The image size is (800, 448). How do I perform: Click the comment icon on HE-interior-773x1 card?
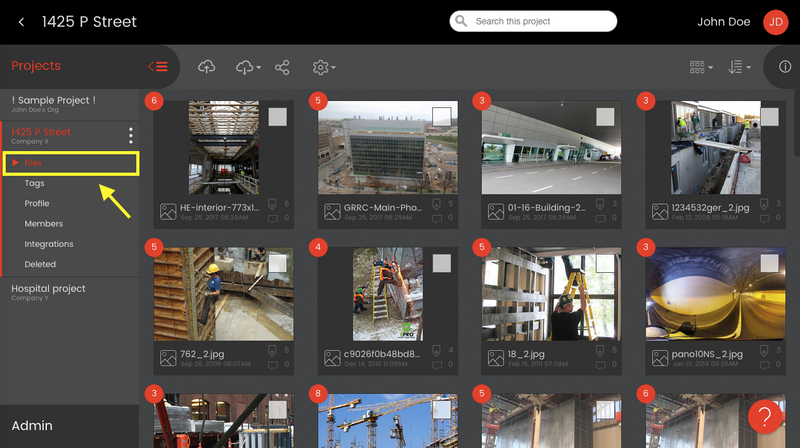[273, 218]
